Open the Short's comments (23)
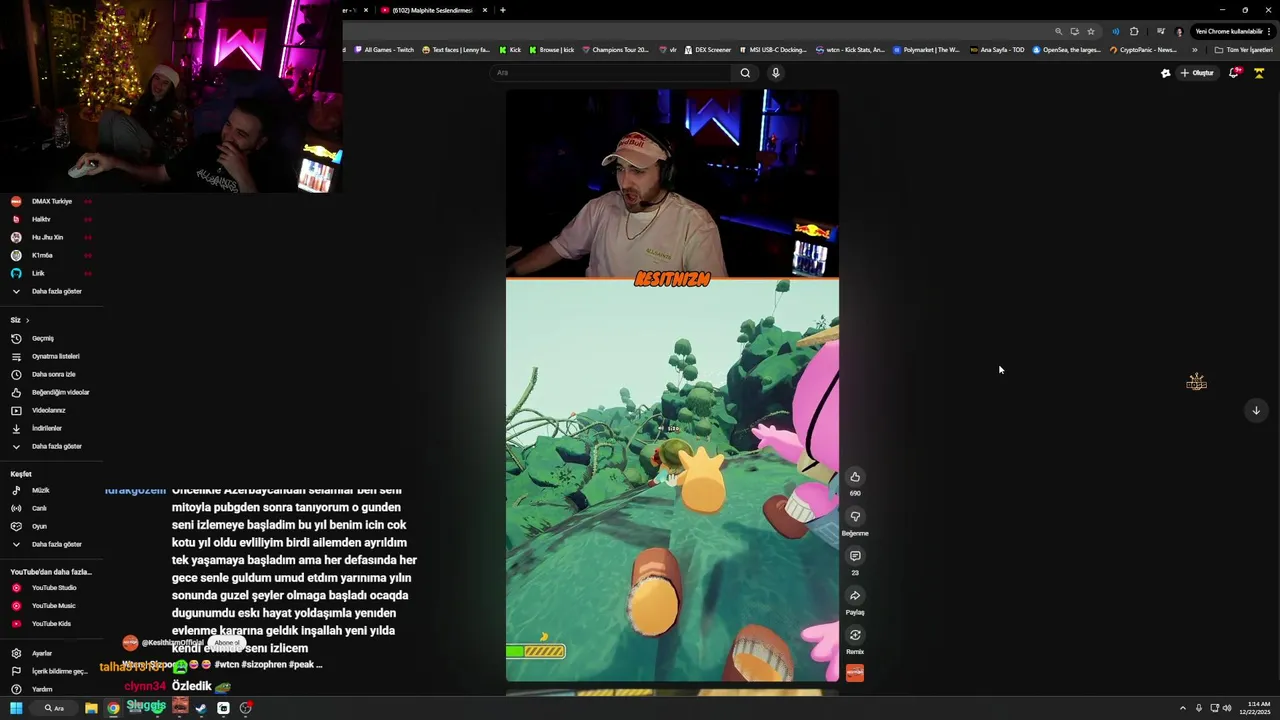This screenshot has height=720, width=1280. (x=855, y=556)
